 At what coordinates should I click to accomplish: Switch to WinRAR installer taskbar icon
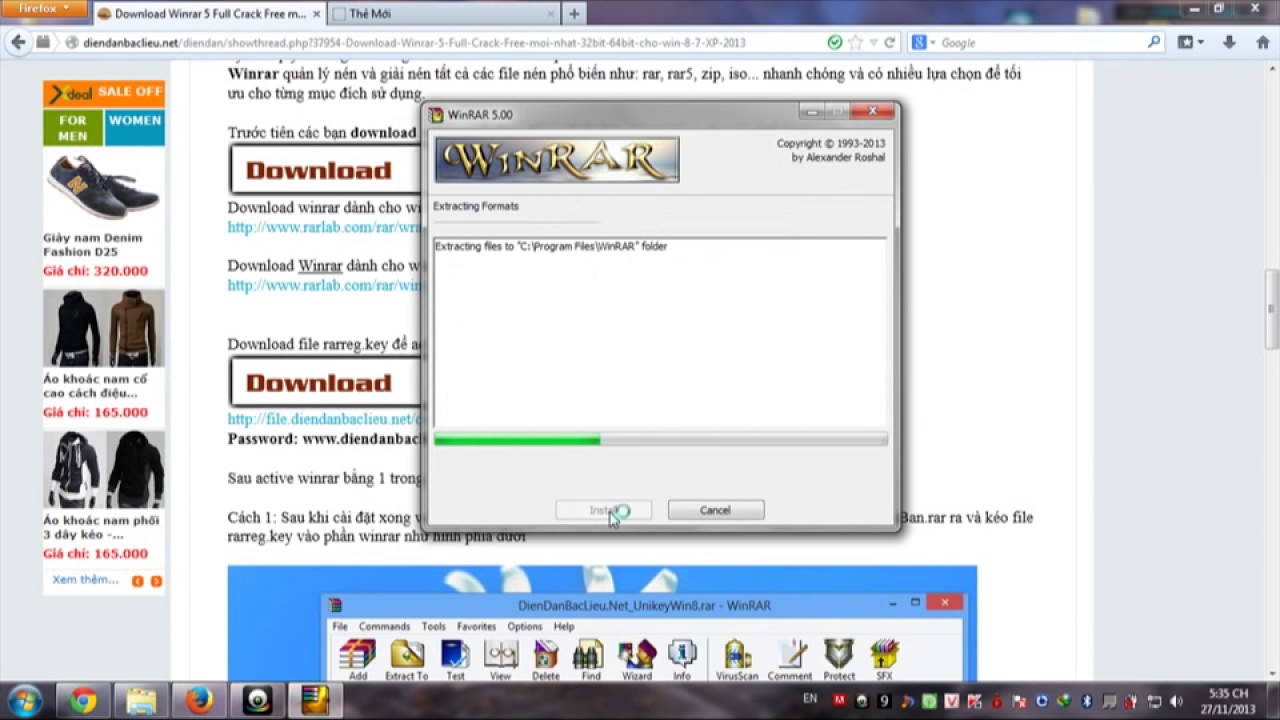point(315,701)
